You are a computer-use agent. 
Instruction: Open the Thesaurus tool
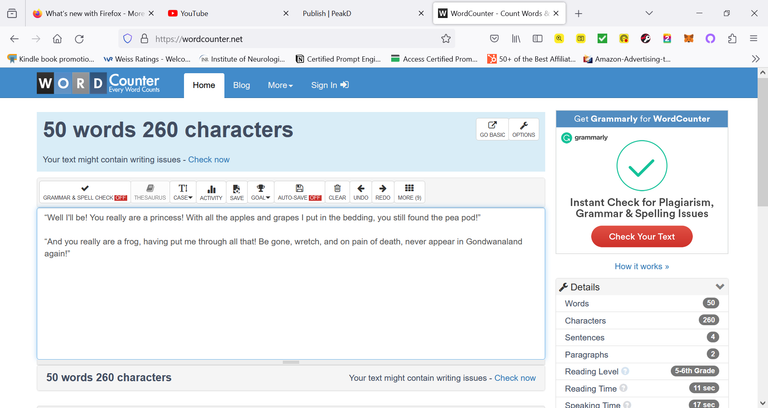coord(150,192)
